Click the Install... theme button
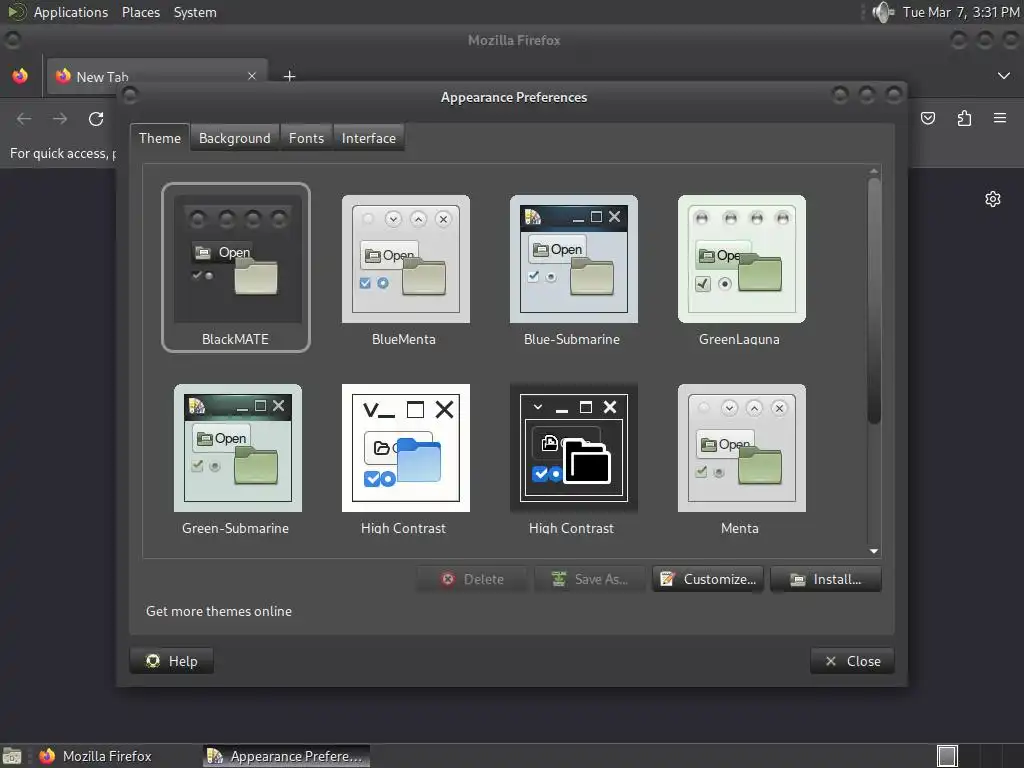The width and height of the screenshot is (1024, 768). click(825, 579)
